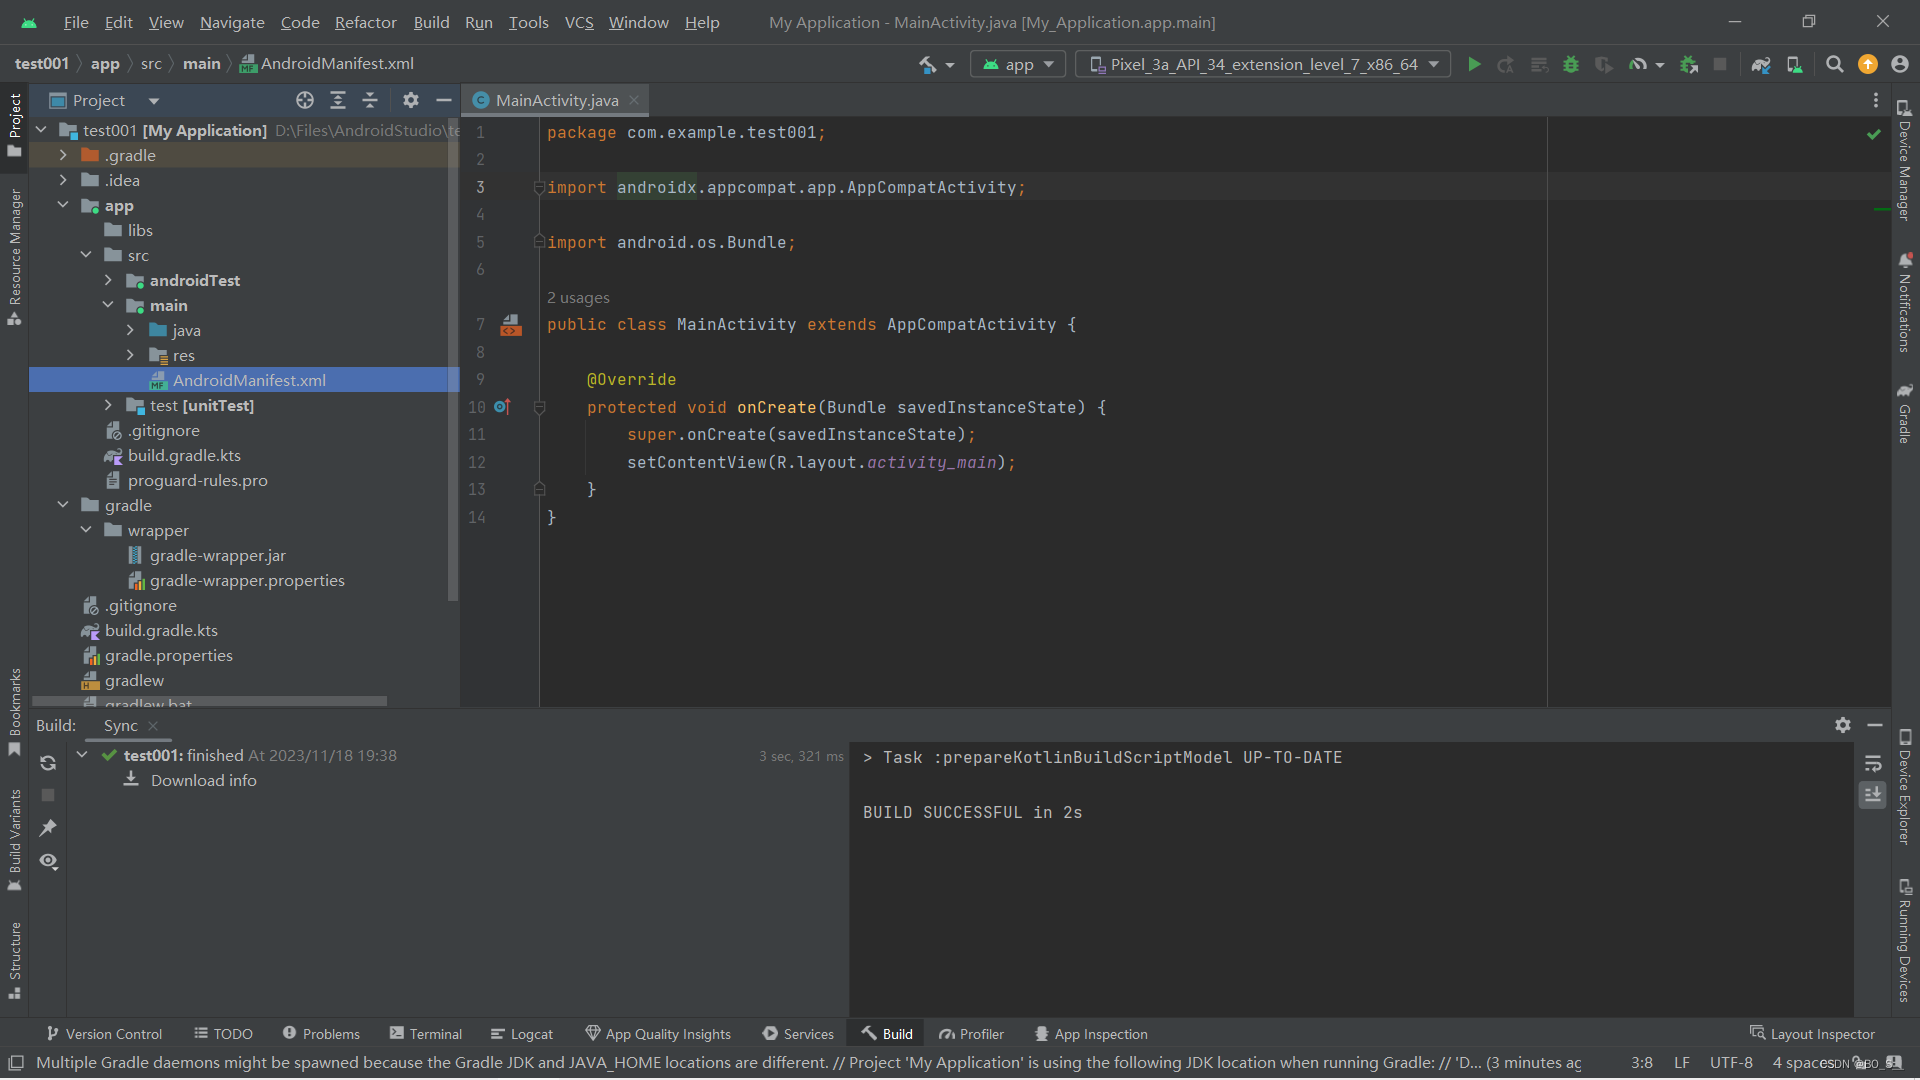Switch to the Logcat tool window tab

[x=522, y=1034]
